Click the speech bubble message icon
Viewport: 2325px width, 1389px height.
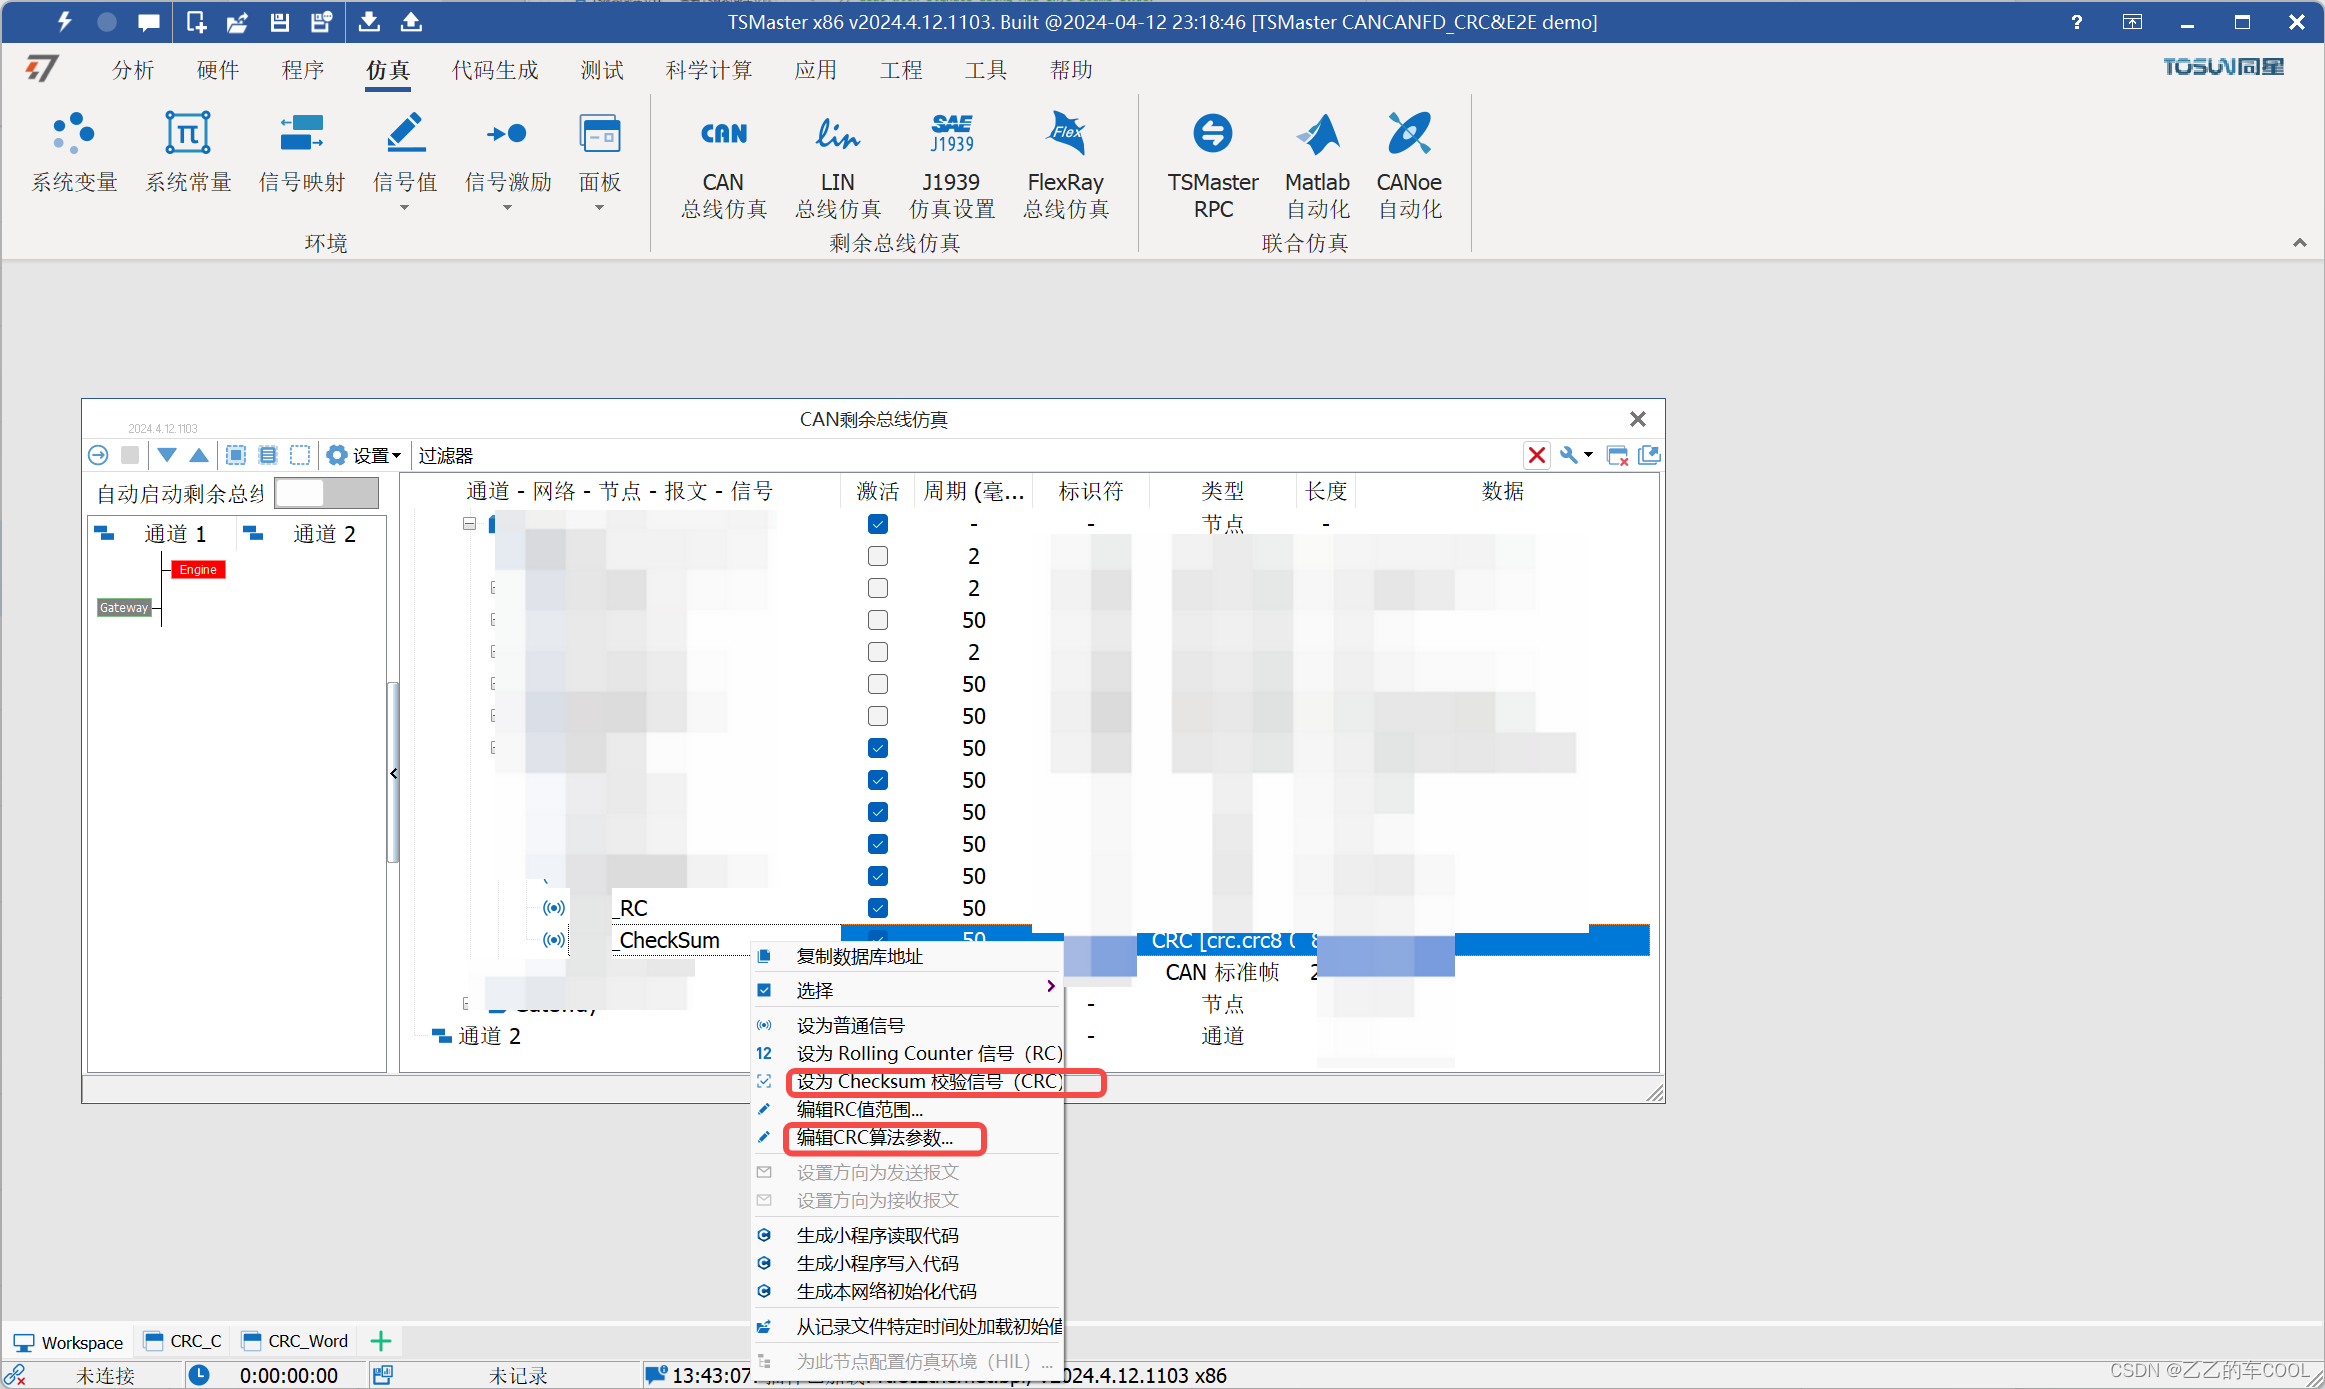149,21
